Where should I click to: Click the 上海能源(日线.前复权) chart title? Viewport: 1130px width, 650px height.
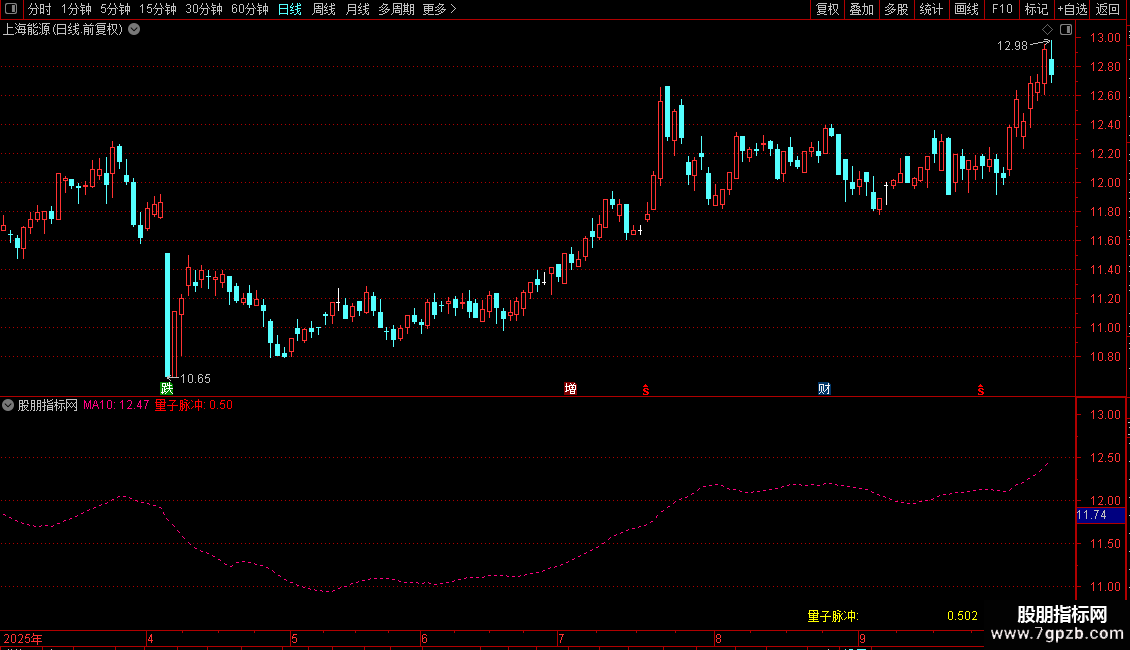pyautogui.click(x=63, y=30)
